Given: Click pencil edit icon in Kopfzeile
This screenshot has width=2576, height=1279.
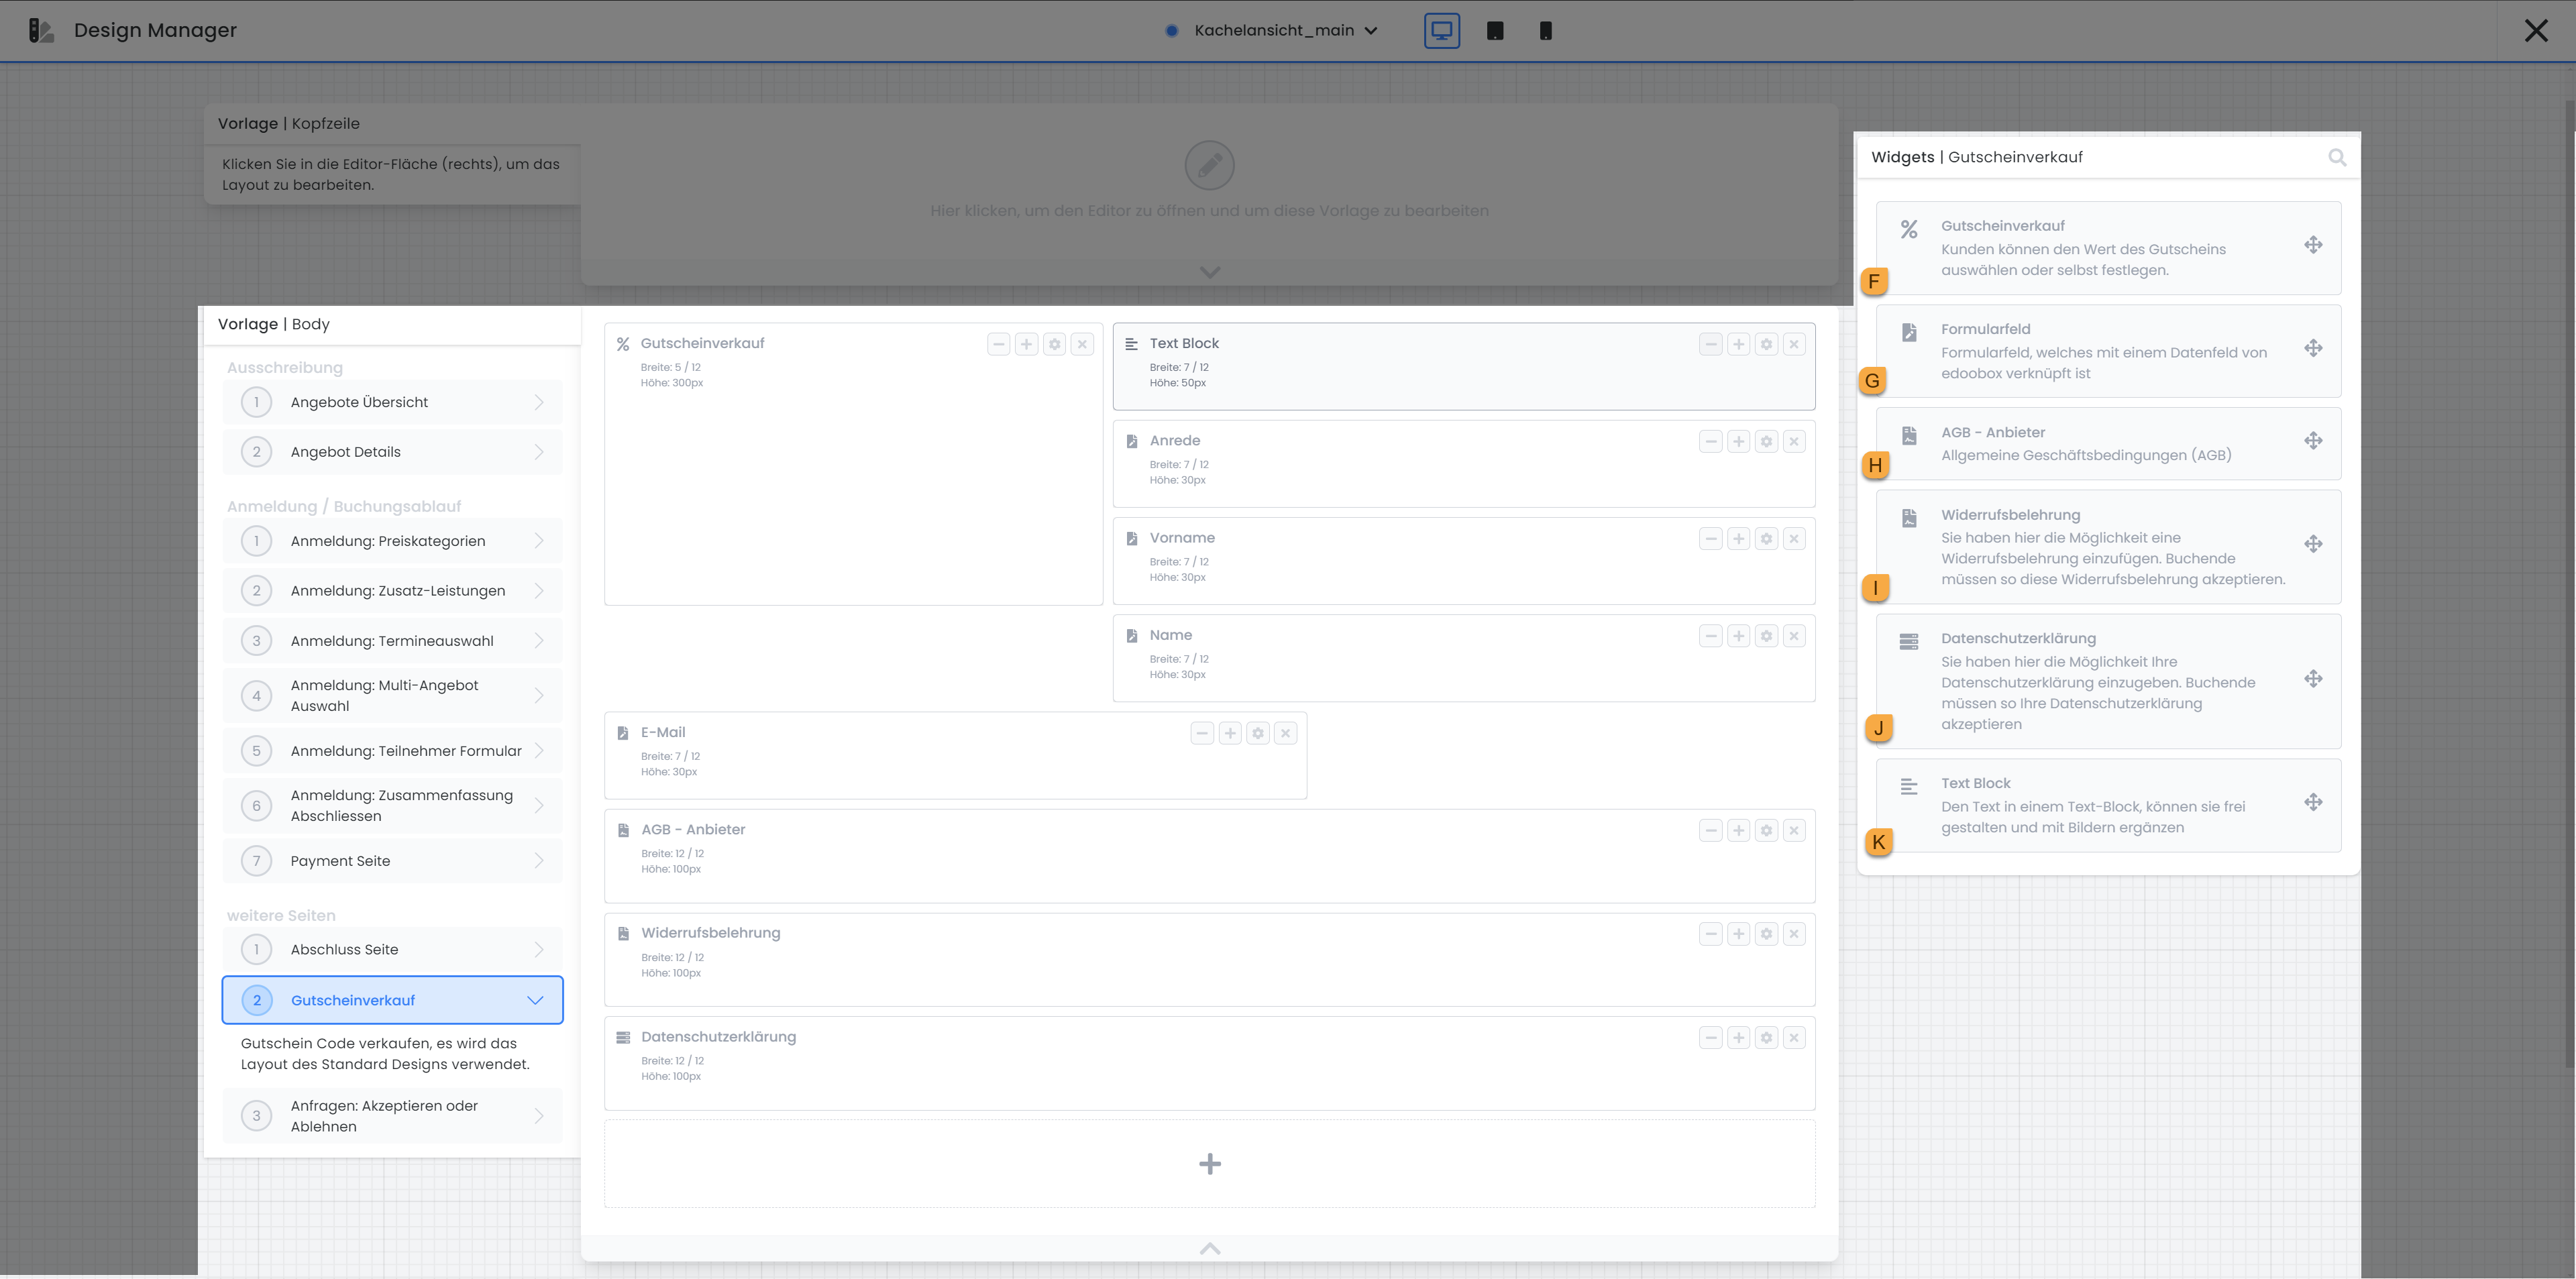Looking at the screenshot, I should (x=1209, y=165).
